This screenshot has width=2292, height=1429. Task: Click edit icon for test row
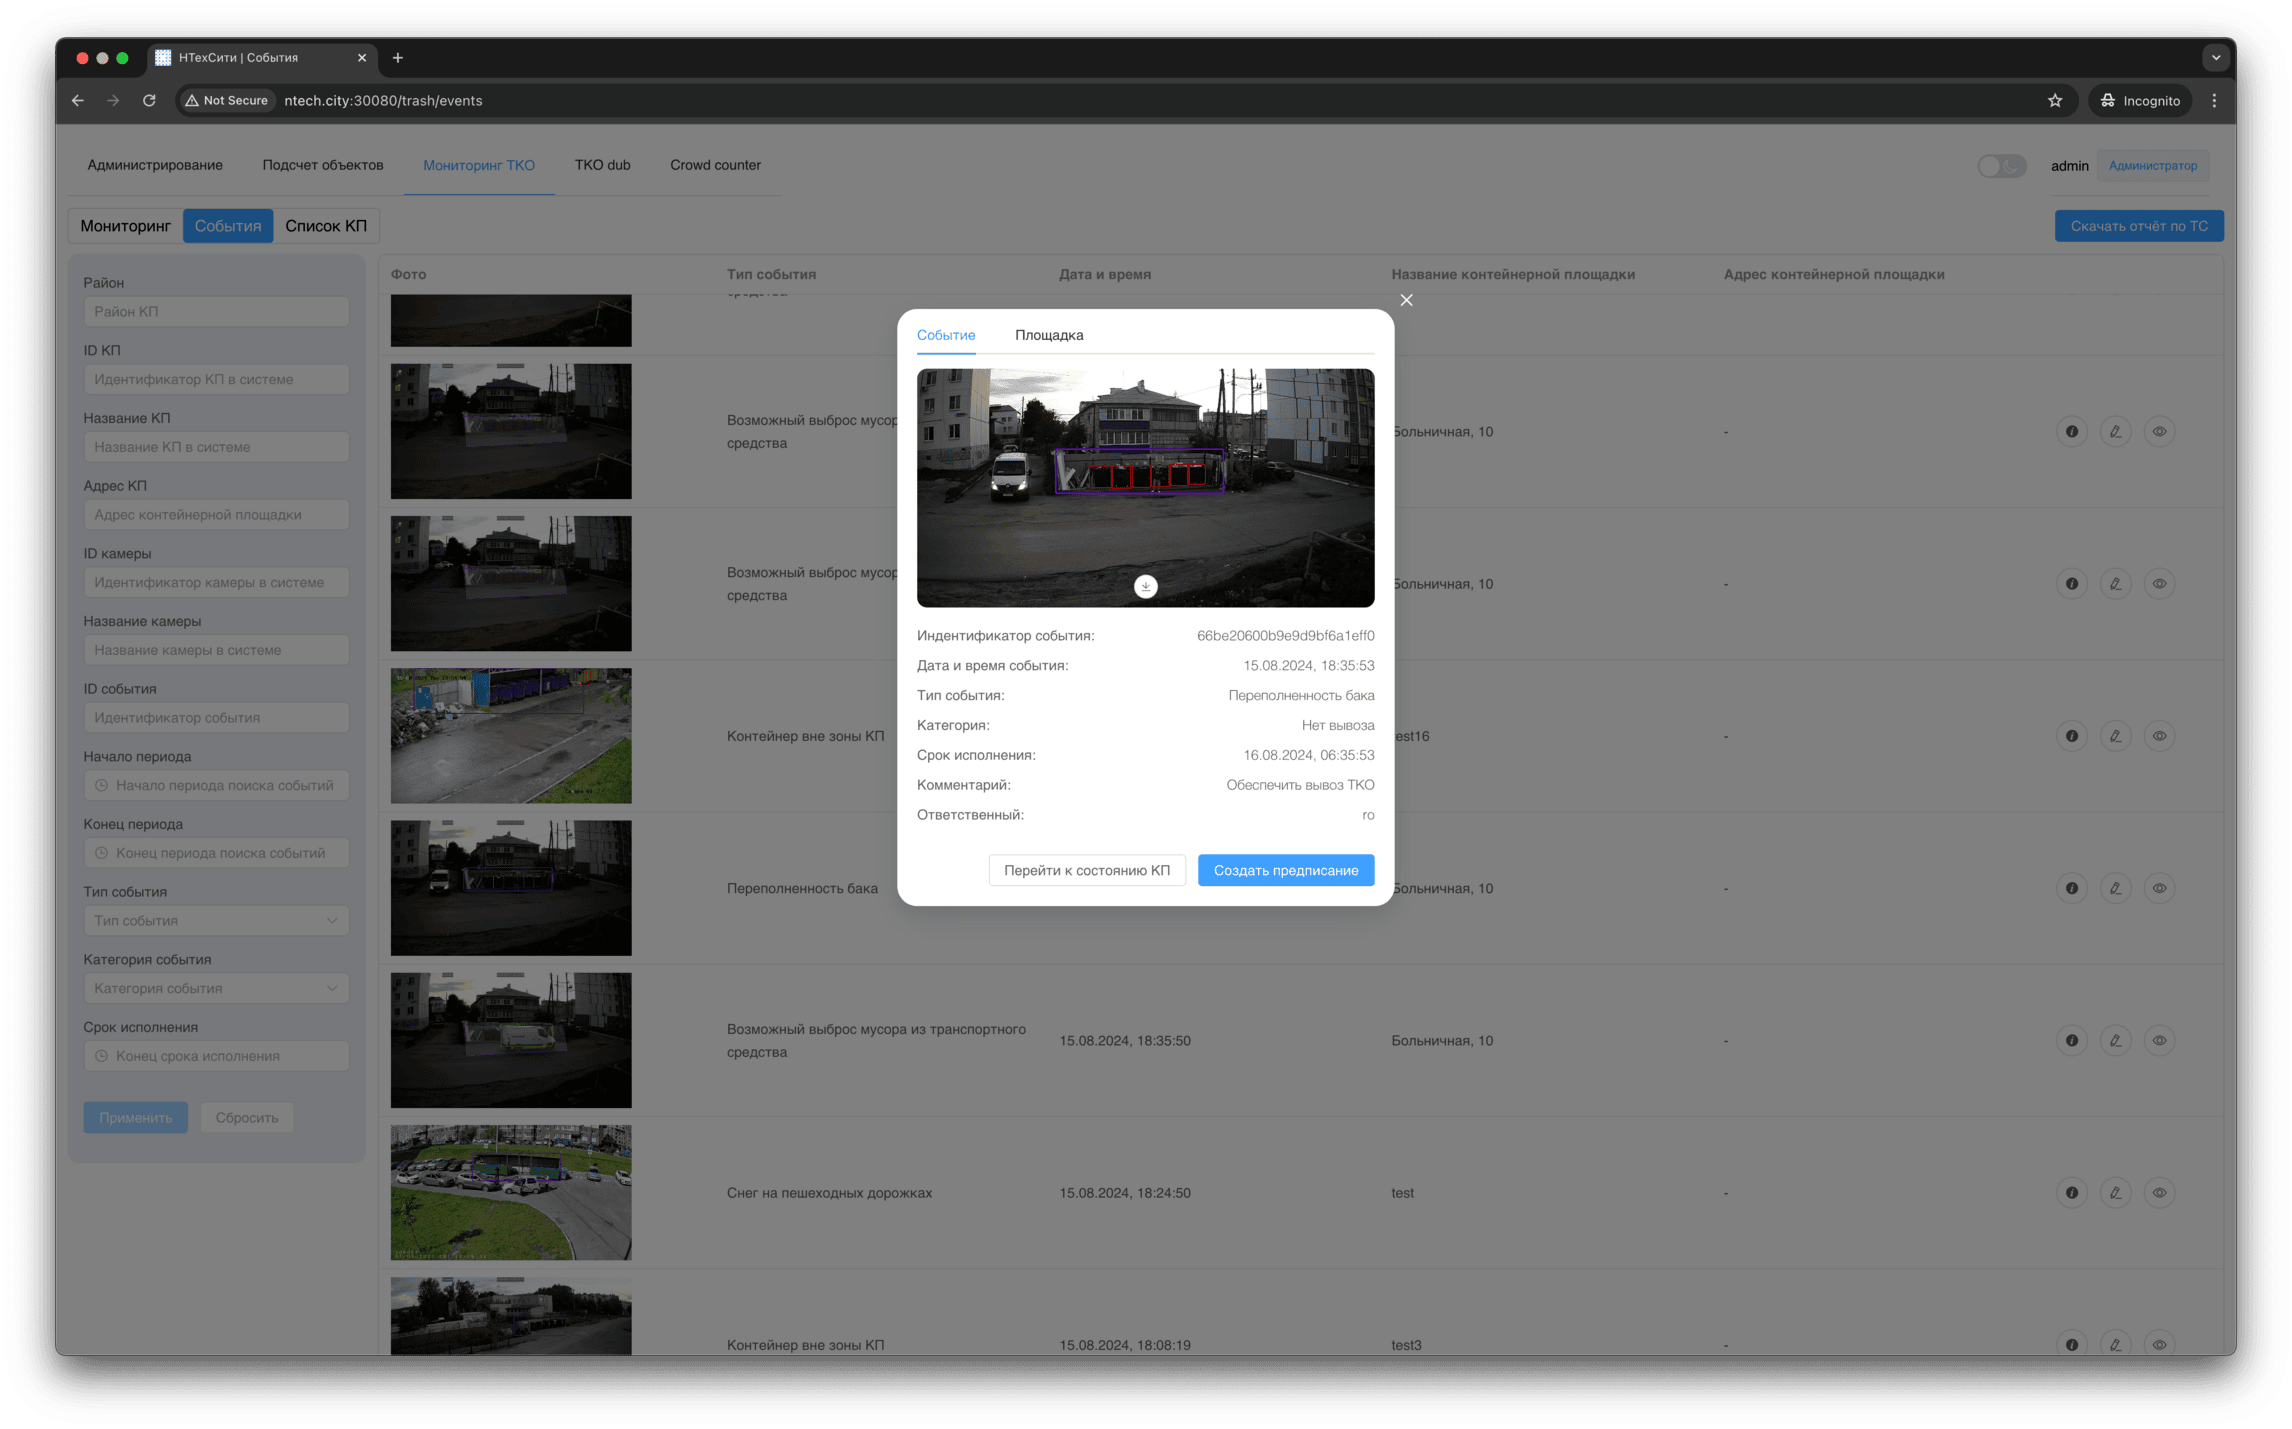coord(2115,1193)
